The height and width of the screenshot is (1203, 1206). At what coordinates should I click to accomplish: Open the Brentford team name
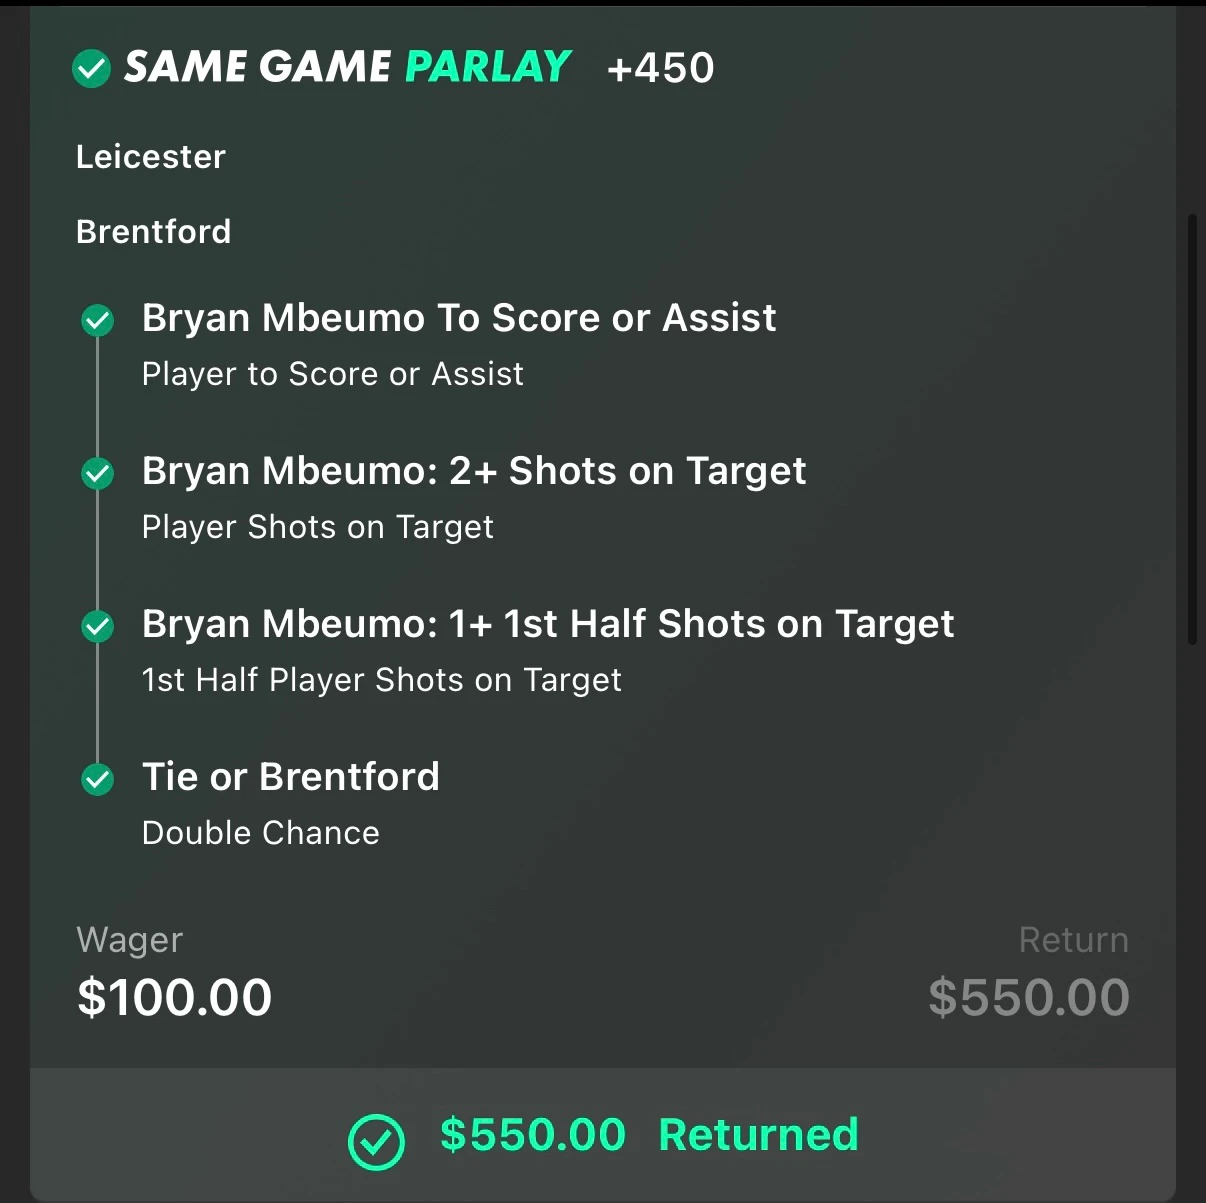(154, 232)
